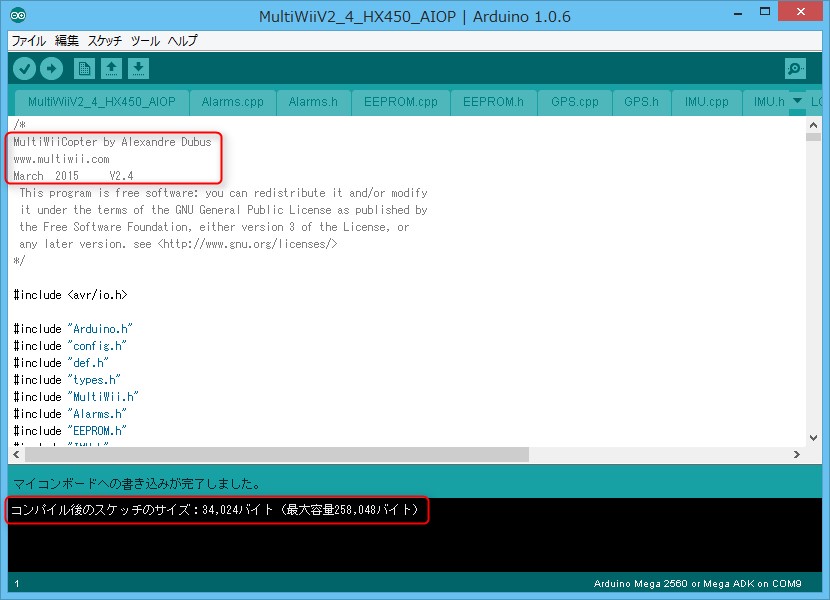Screen dimensions: 830x600
Task: Open the Serial Monitor magnifier icon
Action: 795,68
